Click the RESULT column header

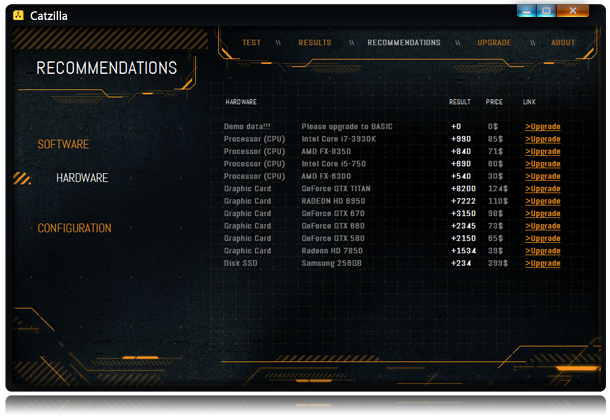(x=459, y=102)
